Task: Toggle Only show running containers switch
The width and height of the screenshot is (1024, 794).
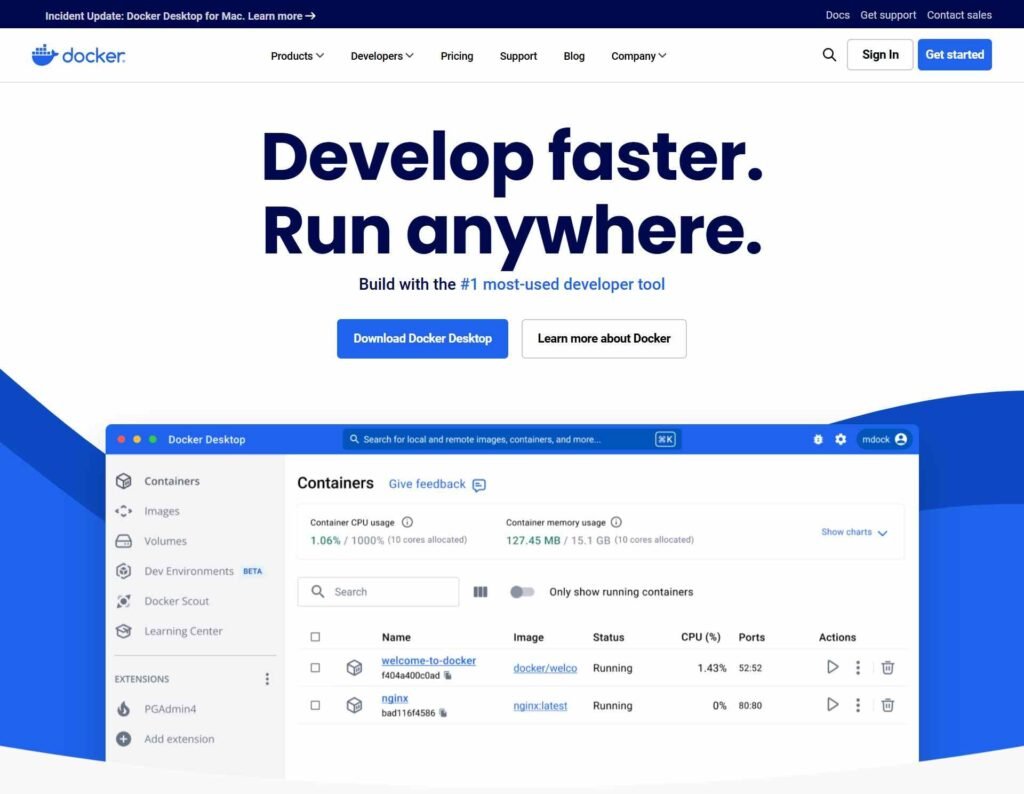Action: click(522, 592)
